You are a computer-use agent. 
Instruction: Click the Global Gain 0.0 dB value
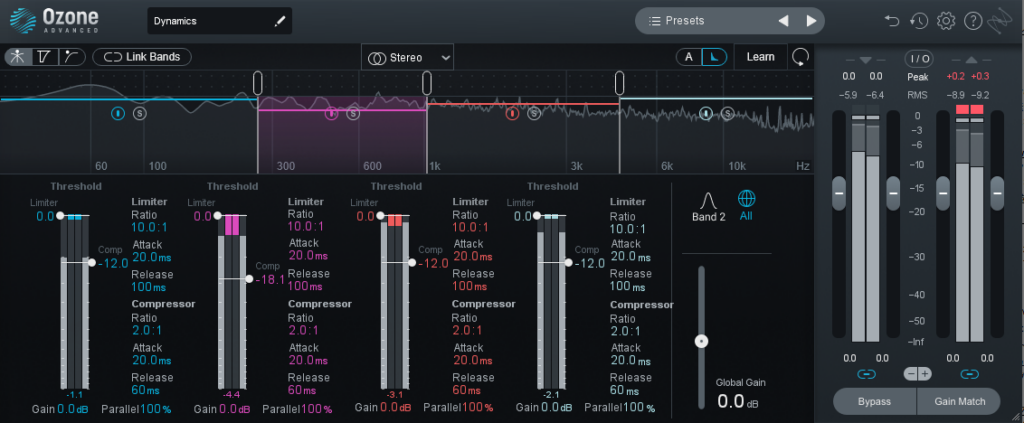738,401
